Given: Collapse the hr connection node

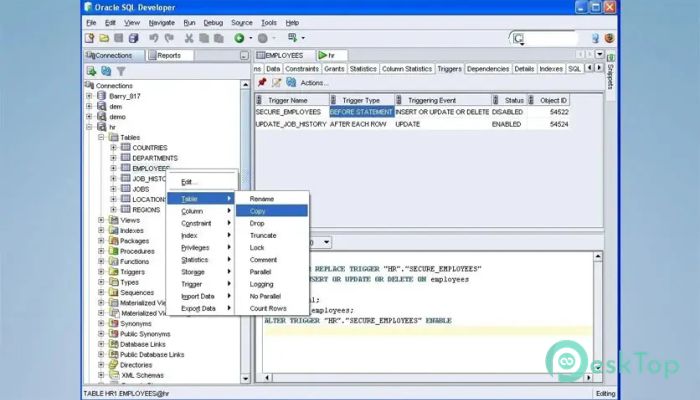Looking at the screenshot, I should (x=89, y=127).
